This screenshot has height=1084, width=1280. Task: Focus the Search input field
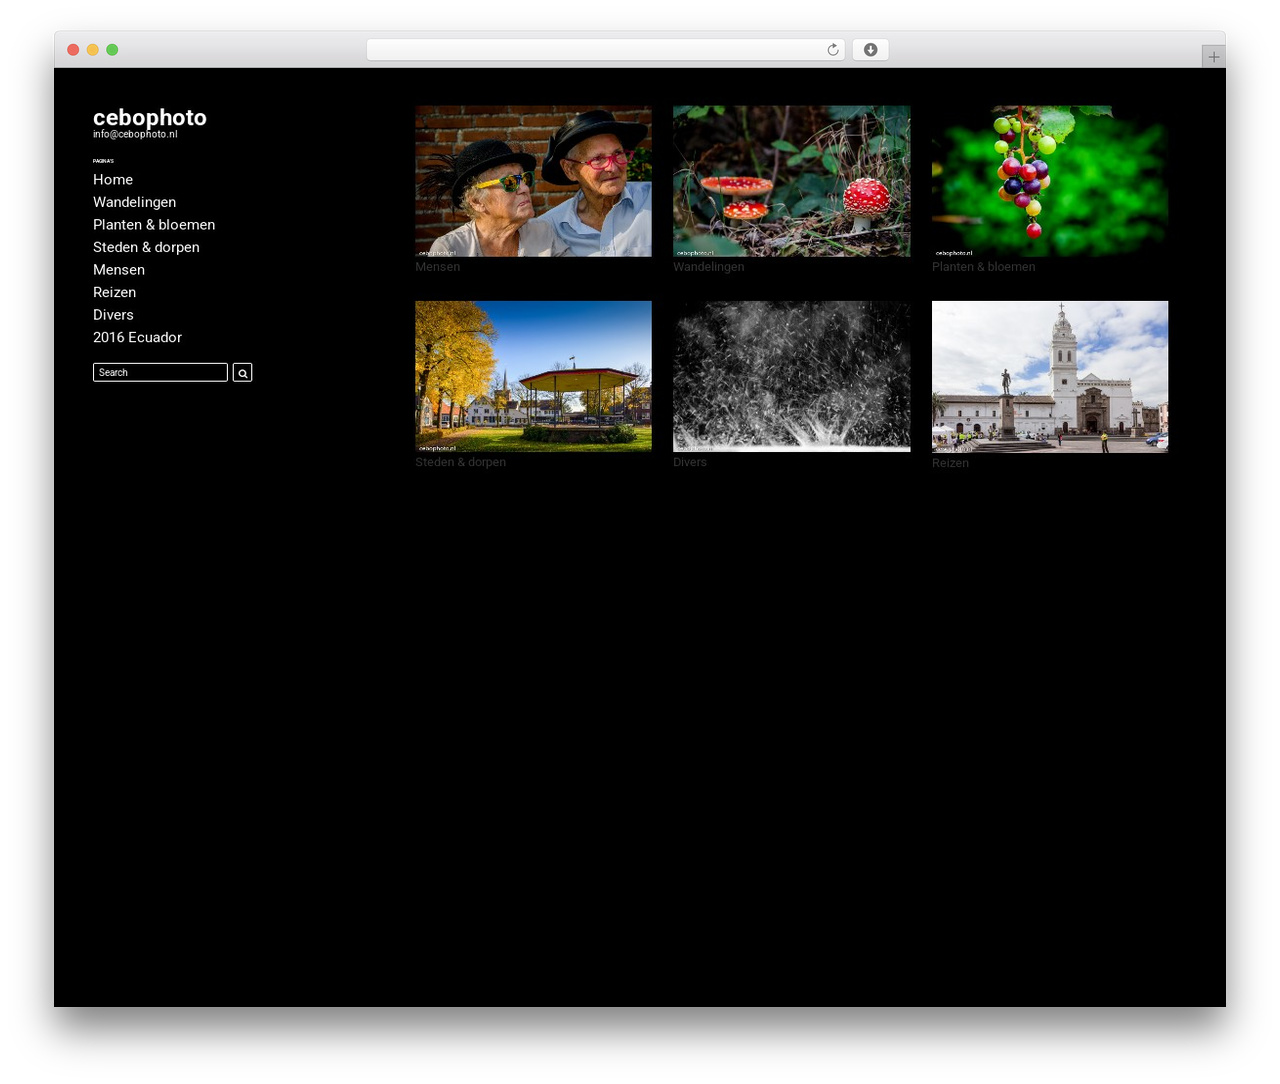[160, 372]
